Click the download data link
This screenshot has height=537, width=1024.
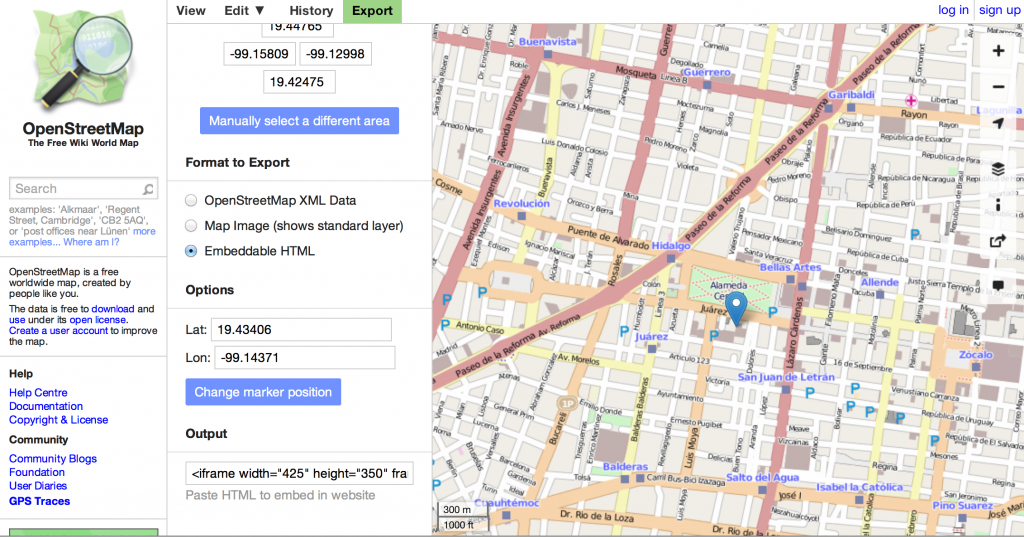point(112,309)
